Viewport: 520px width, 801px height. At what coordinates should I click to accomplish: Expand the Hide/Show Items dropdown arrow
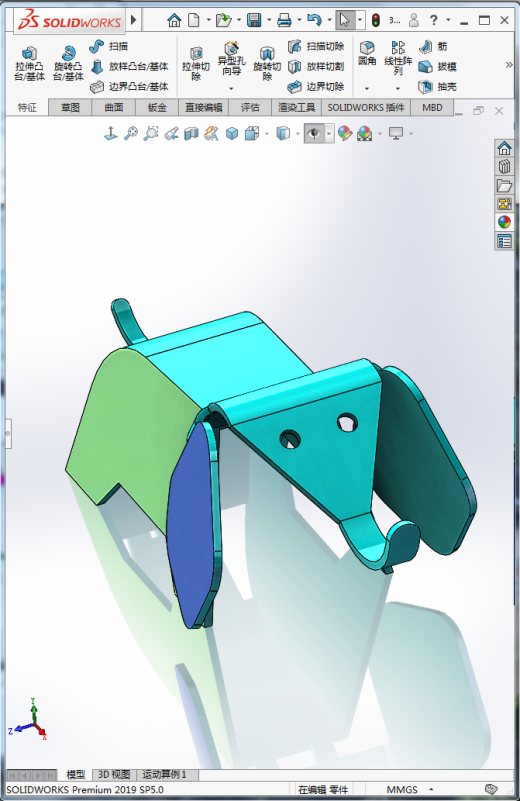[x=329, y=134]
